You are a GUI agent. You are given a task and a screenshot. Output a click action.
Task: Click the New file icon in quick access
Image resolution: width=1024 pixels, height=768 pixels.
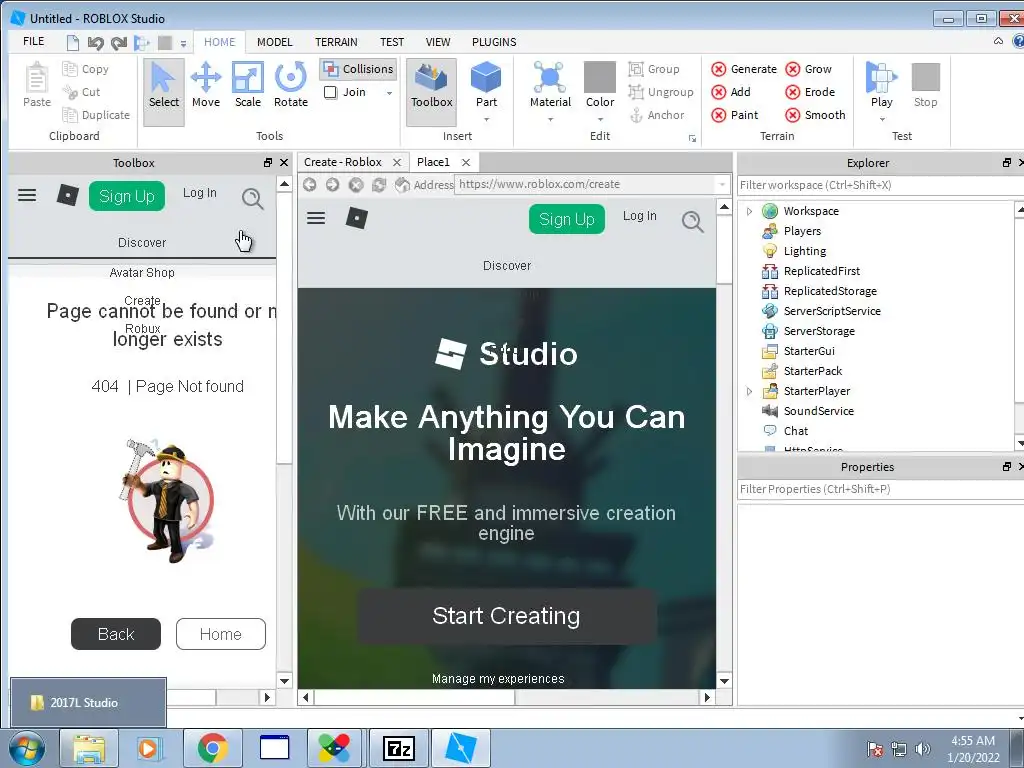coord(73,43)
